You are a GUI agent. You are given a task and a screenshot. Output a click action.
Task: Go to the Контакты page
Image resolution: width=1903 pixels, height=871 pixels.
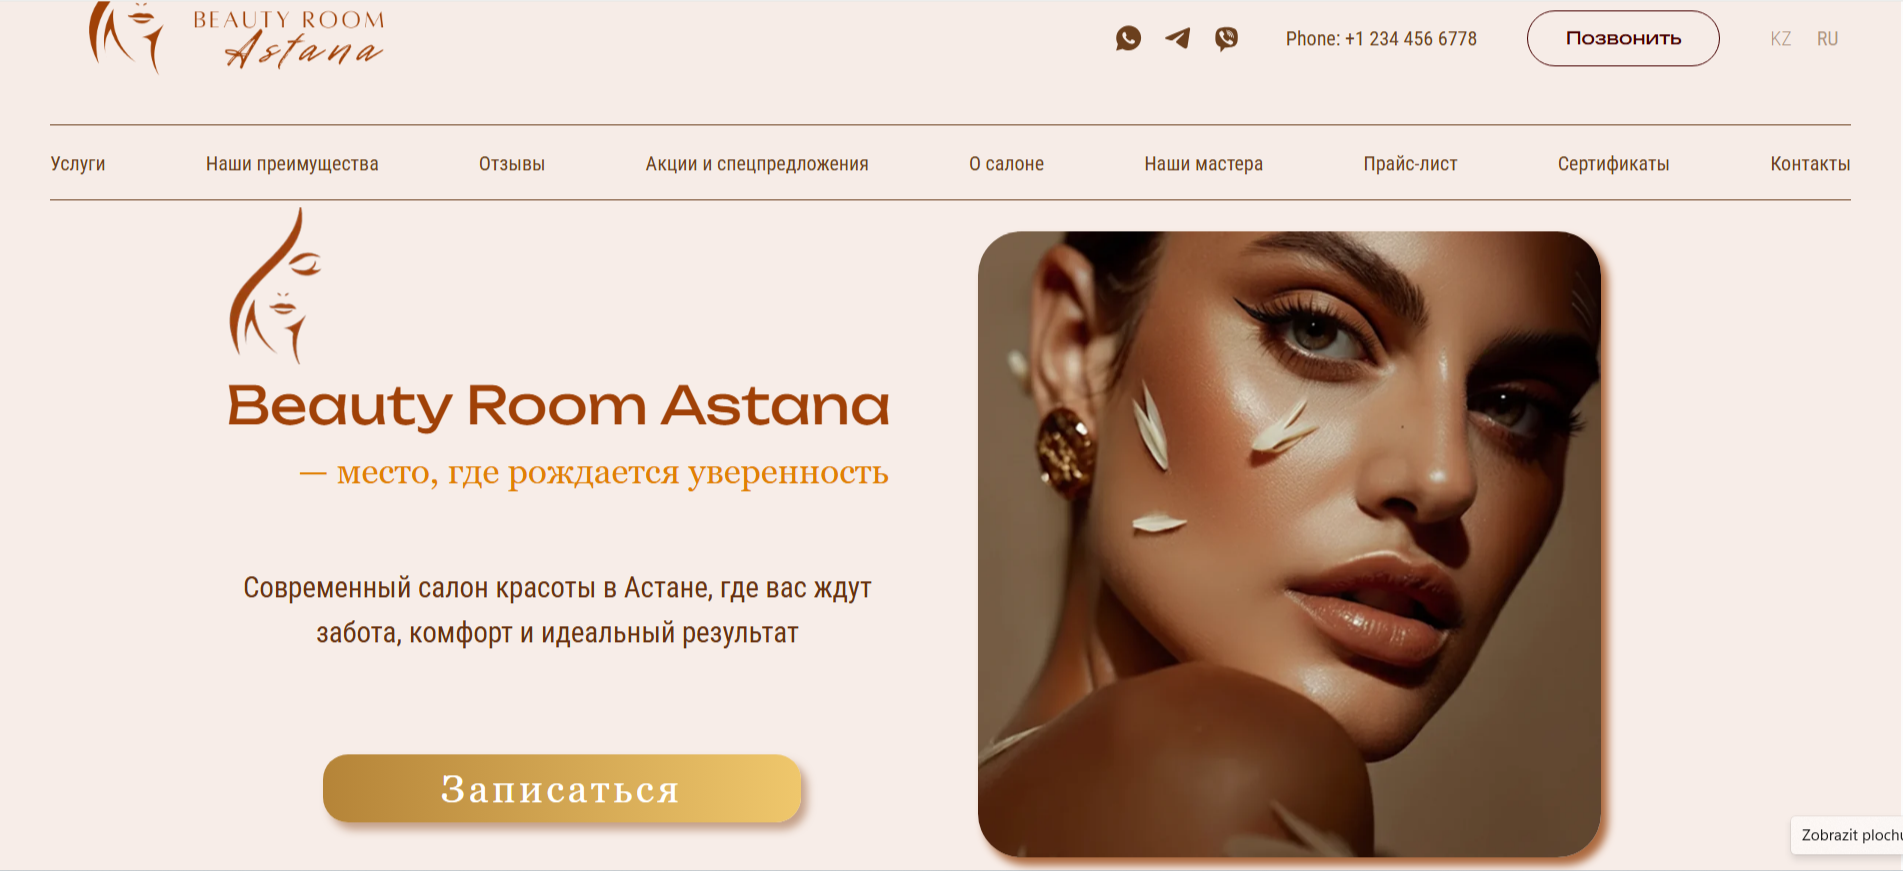[x=1810, y=164]
